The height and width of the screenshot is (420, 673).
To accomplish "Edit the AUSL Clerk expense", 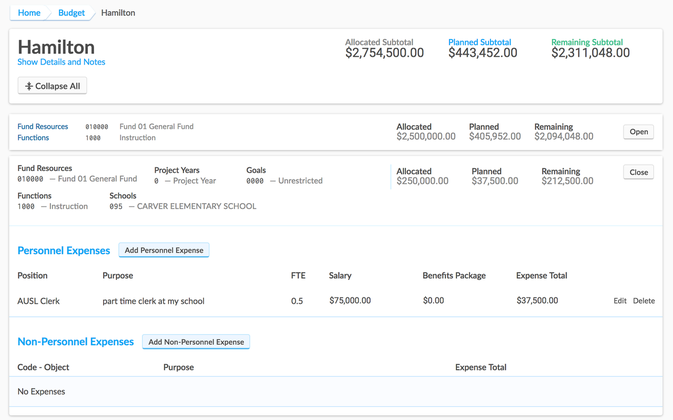I will [620, 300].
